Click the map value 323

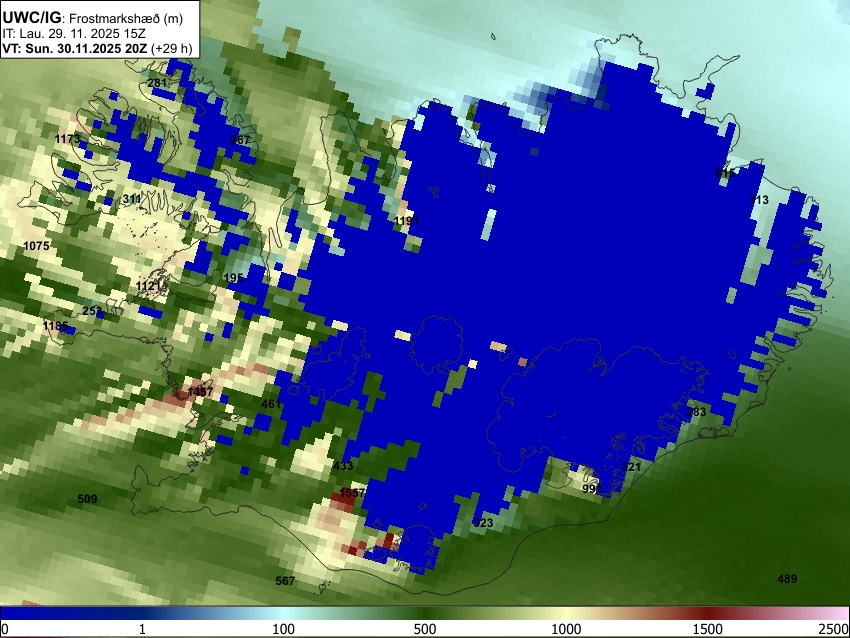483,523
